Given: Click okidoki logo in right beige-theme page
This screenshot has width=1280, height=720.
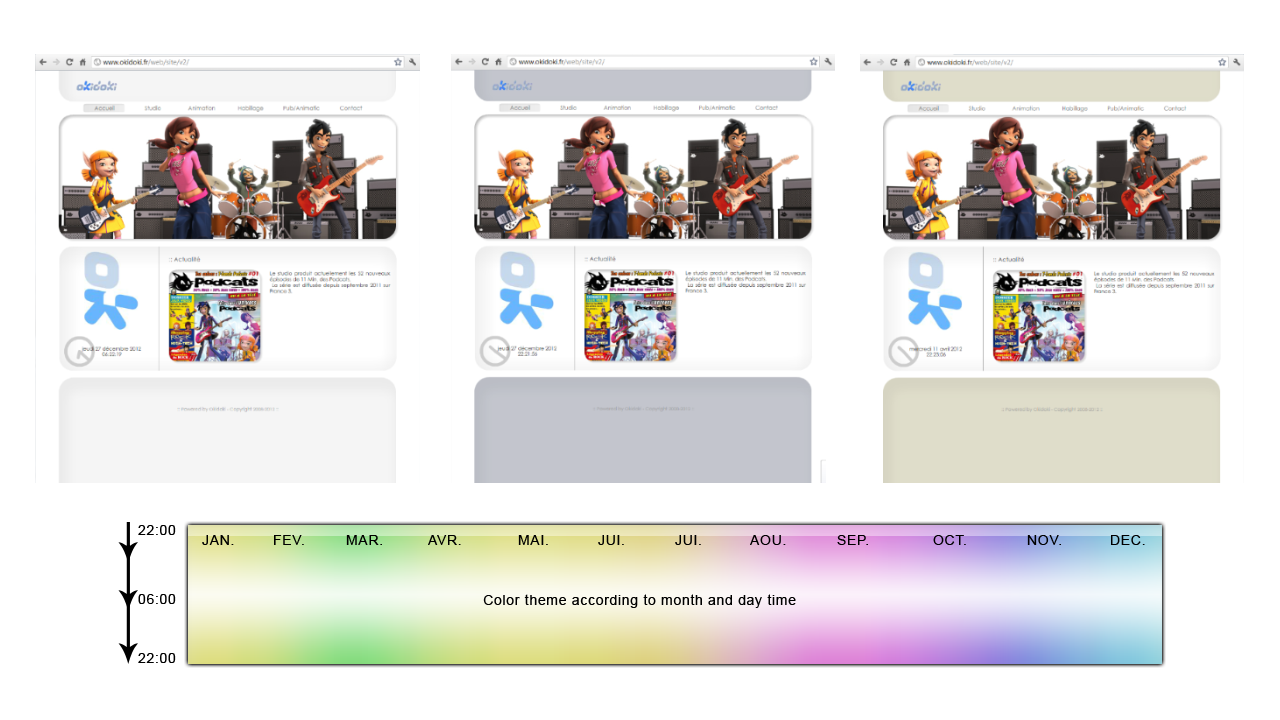Looking at the screenshot, I should point(921,86).
